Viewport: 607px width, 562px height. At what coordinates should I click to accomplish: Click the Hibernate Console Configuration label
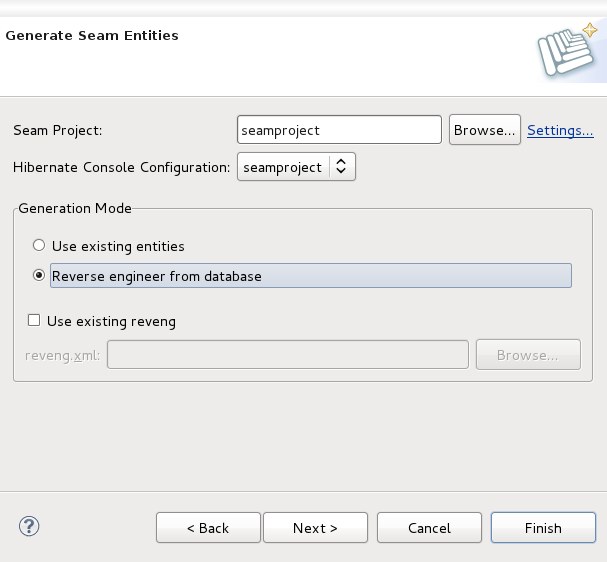(x=121, y=167)
